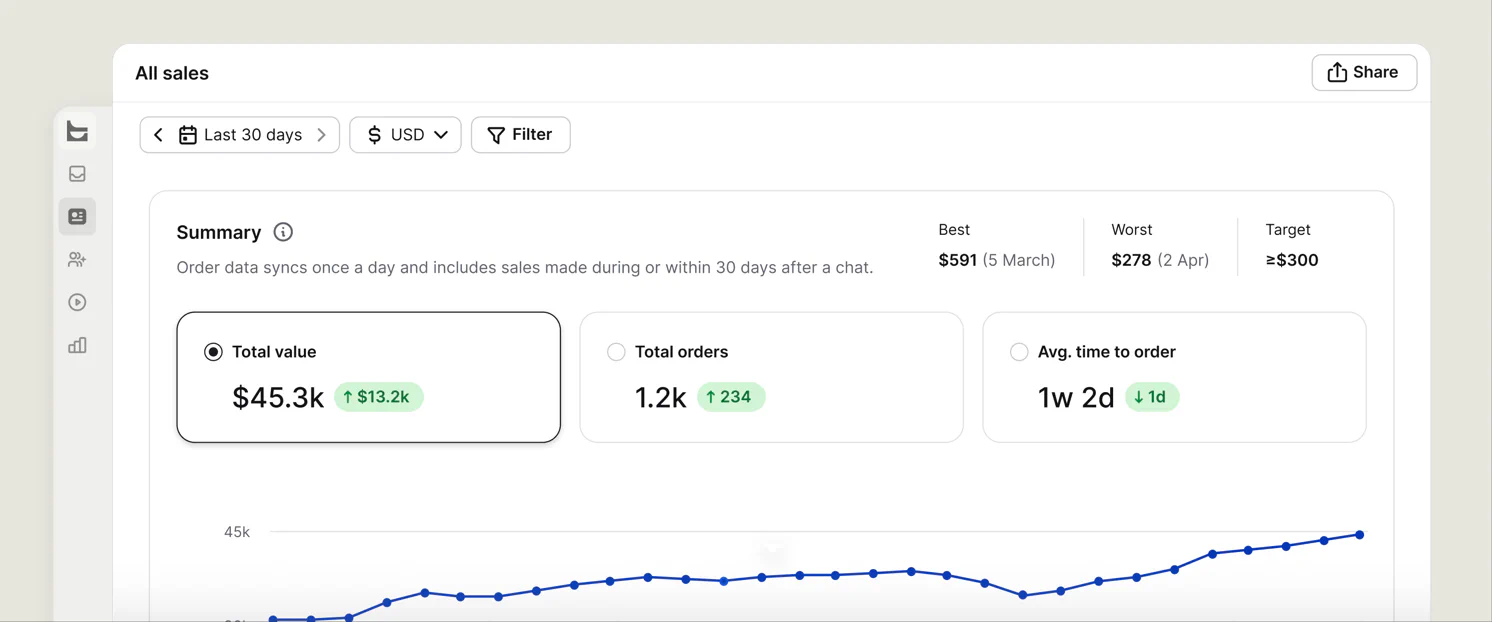Open the inbox icon in the sidebar
This screenshot has width=1492, height=622.
point(77,174)
